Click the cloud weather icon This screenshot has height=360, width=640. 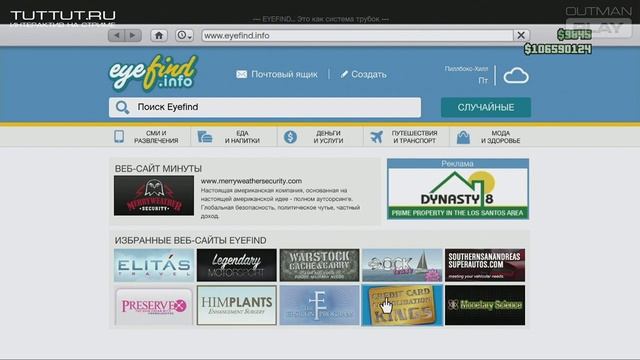pyautogui.click(x=516, y=76)
